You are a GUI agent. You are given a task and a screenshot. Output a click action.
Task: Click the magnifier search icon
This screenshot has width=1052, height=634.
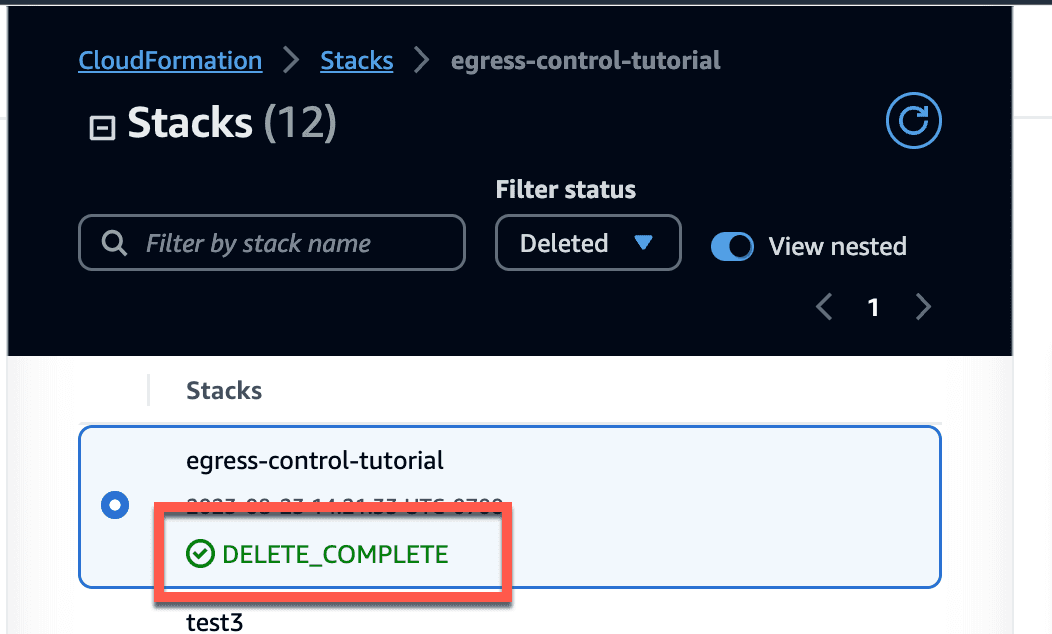114,243
